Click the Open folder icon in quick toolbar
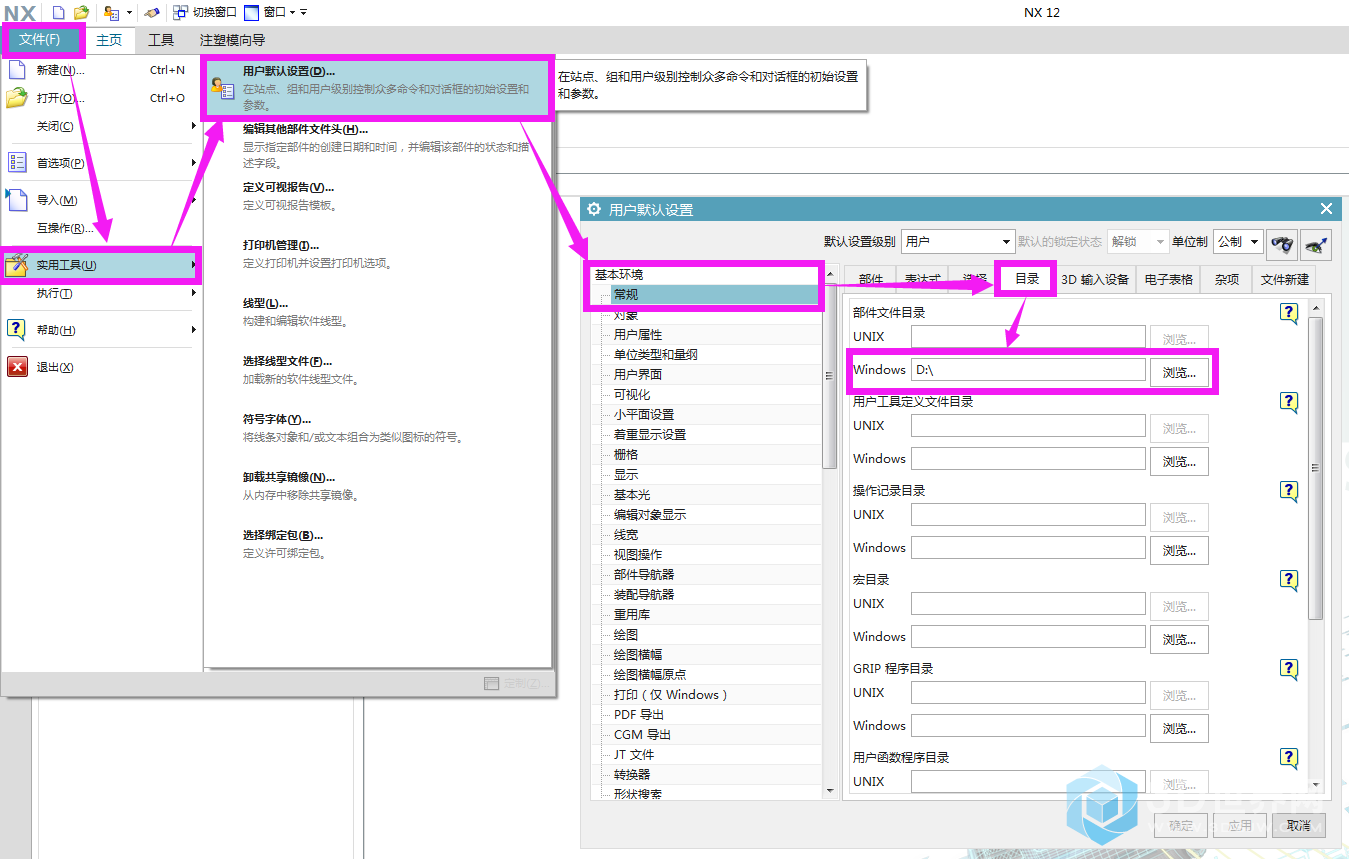This screenshot has width=1349, height=859. pos(82,12)
